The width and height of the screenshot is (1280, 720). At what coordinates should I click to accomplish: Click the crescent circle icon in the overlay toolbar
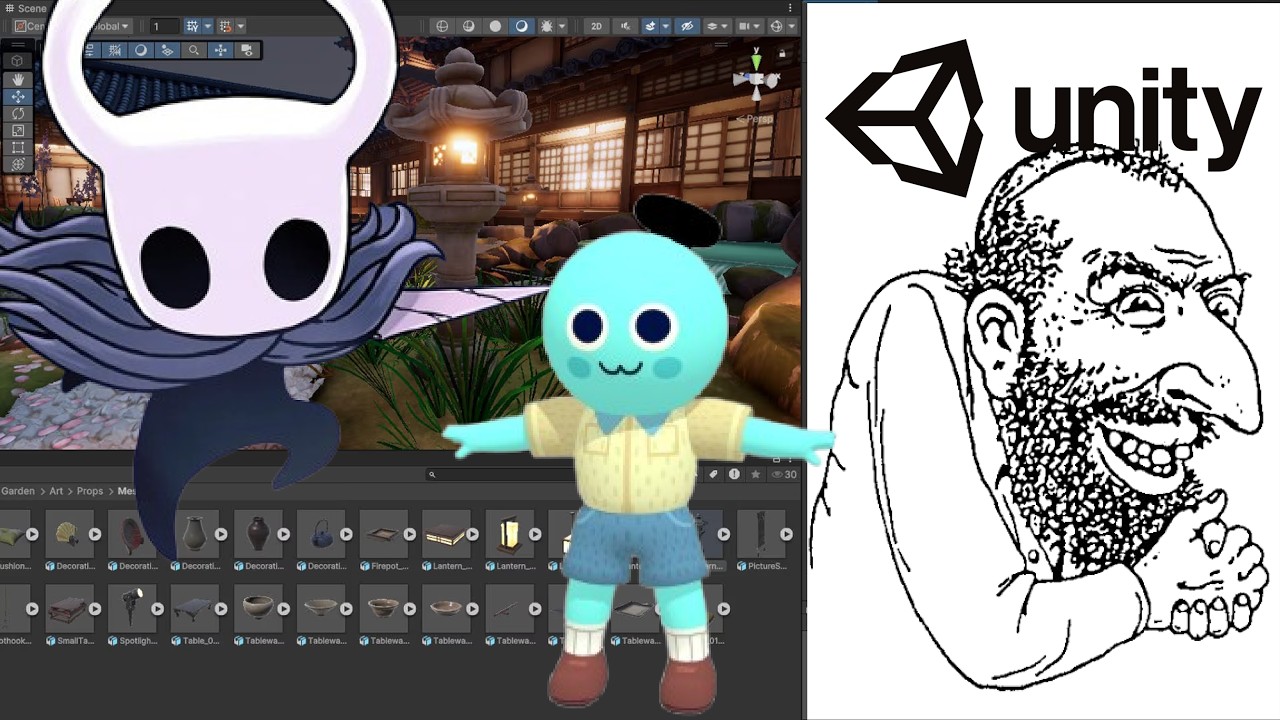[x=141, y=50]
